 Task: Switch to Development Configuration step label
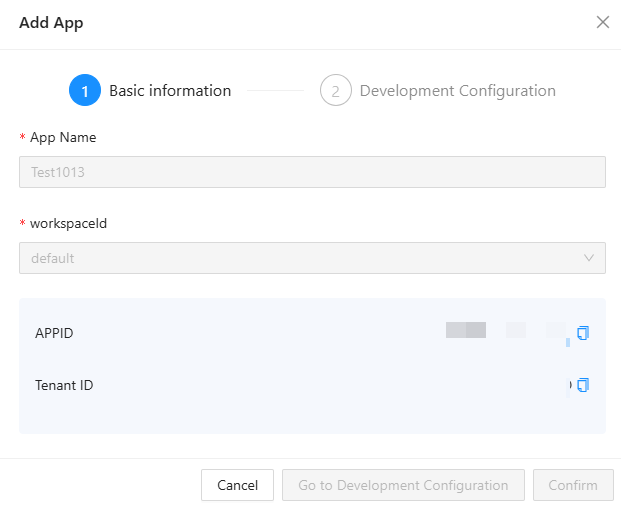pyautogui.click(x=457, y=91)
